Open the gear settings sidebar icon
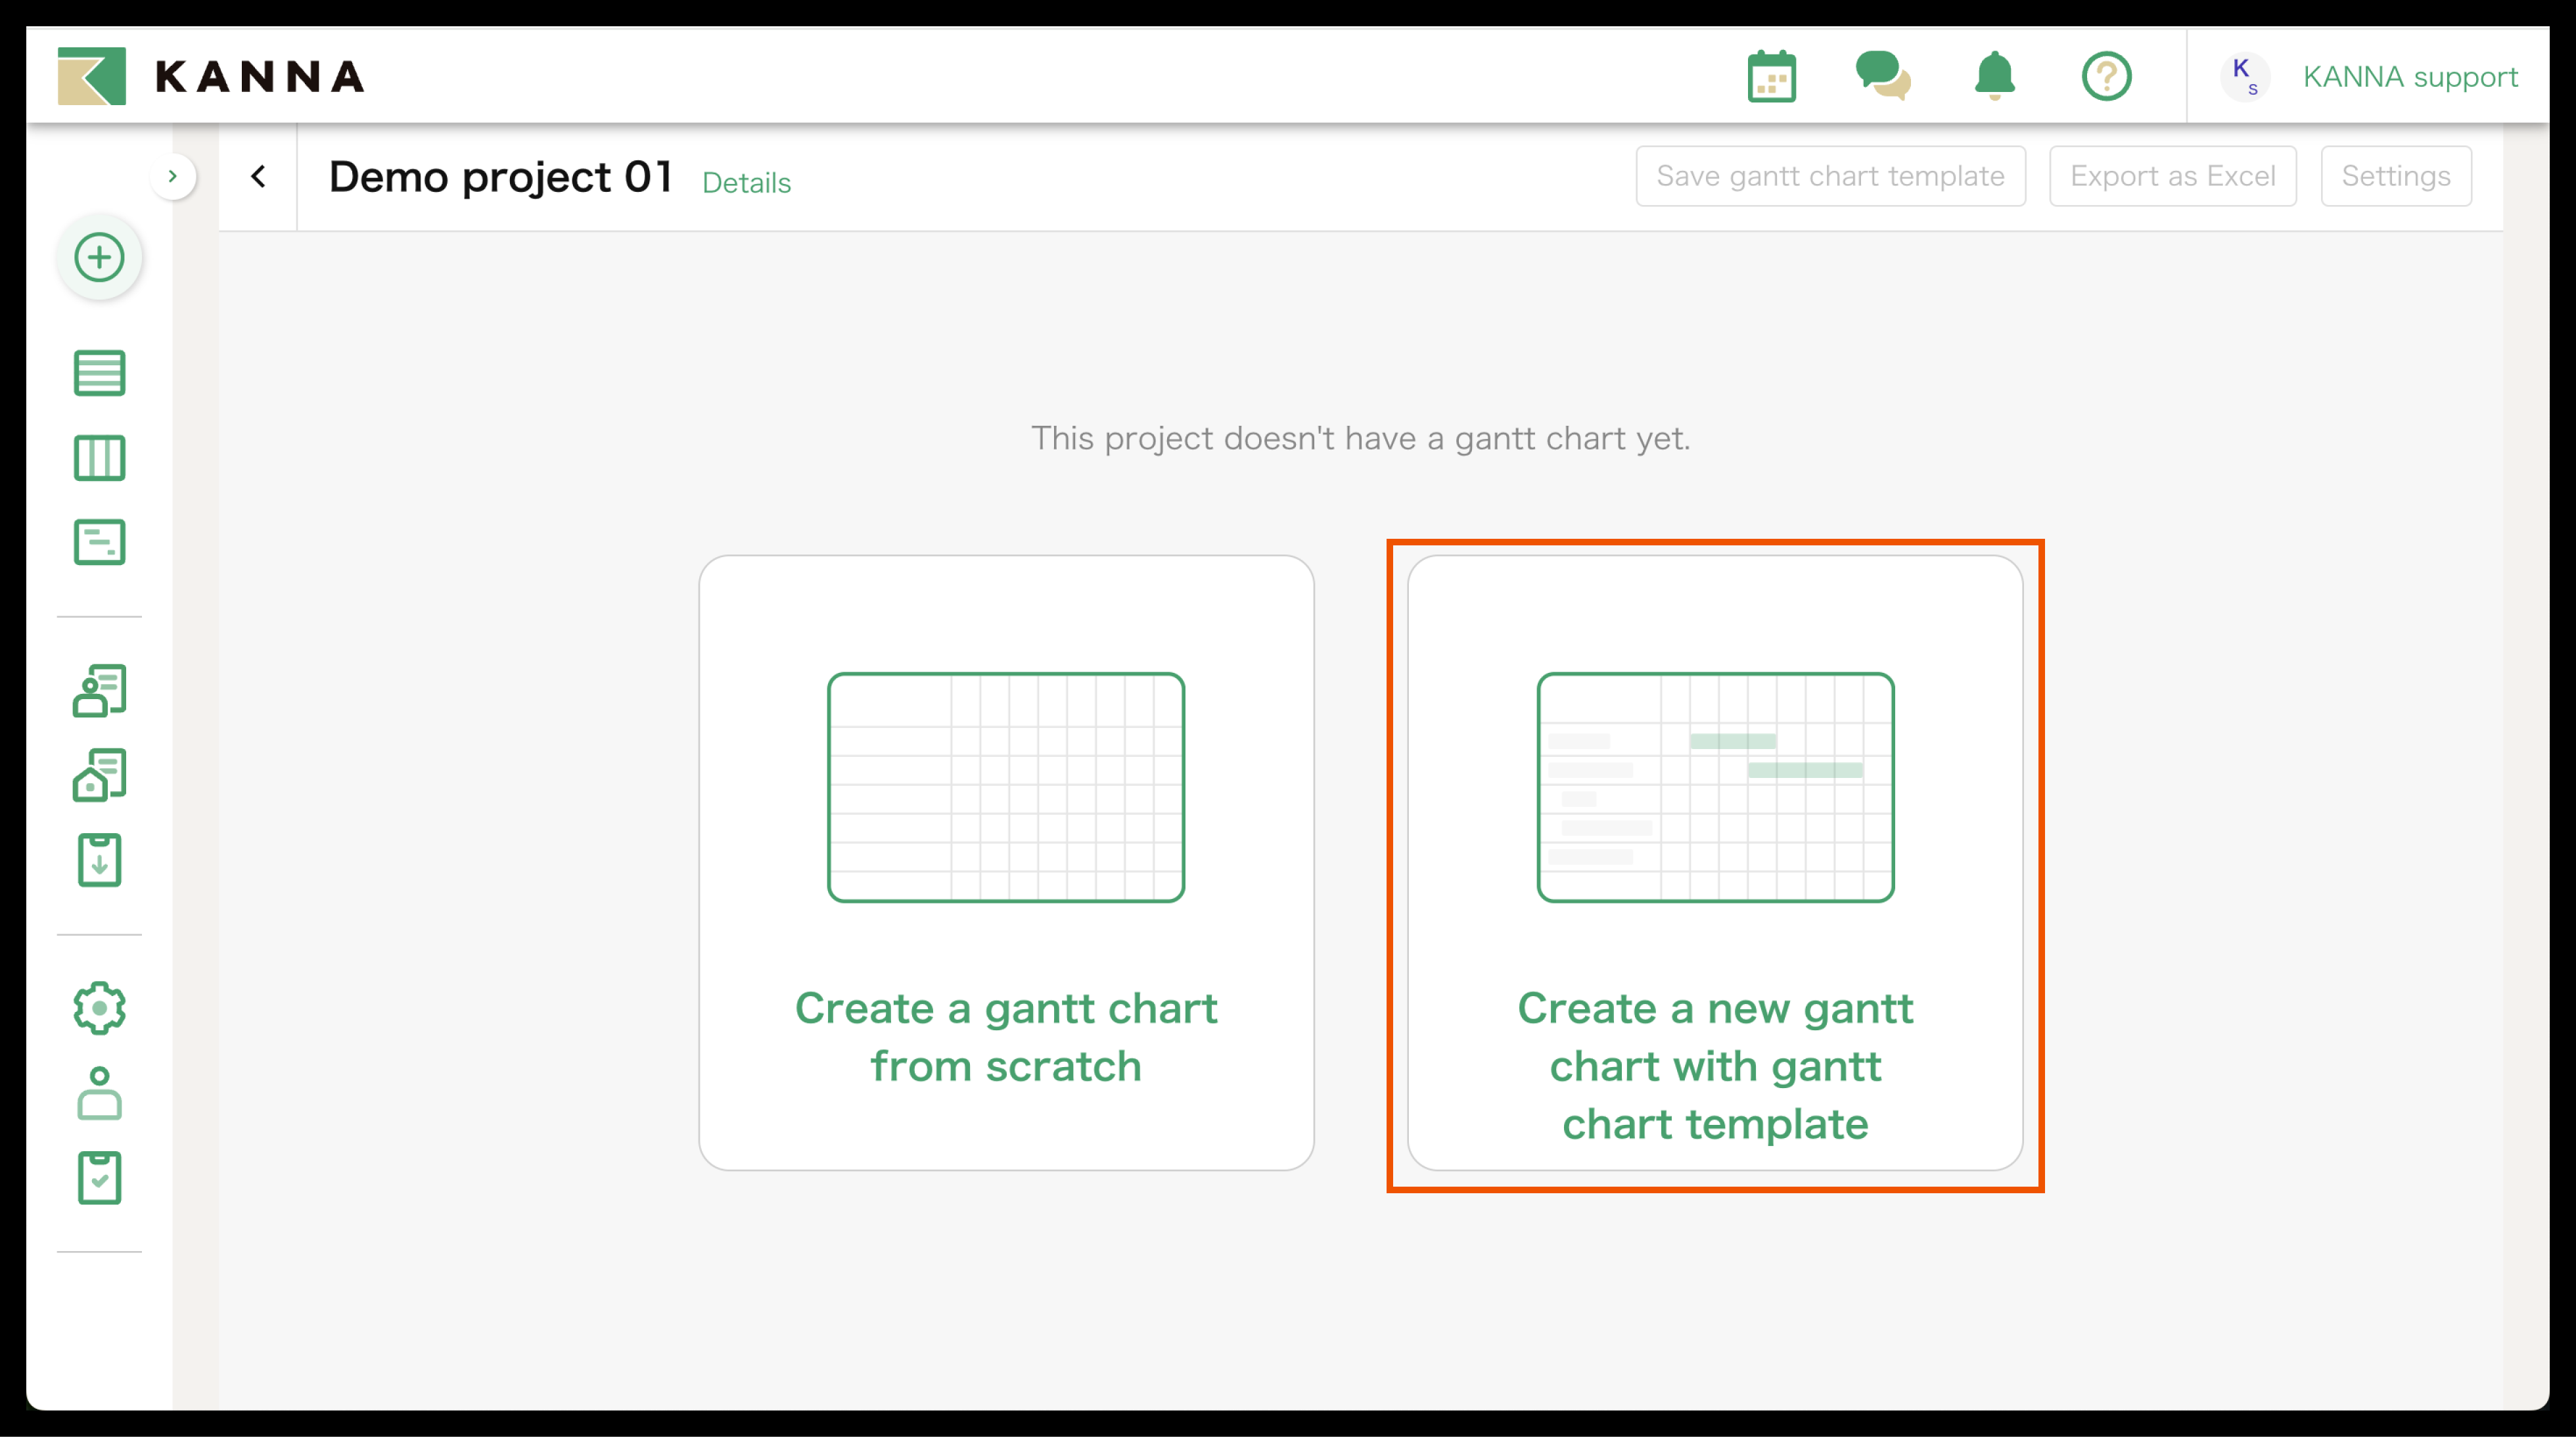The height and width of the screenshot is (1437, 2576). click(x=99, y=1008)
